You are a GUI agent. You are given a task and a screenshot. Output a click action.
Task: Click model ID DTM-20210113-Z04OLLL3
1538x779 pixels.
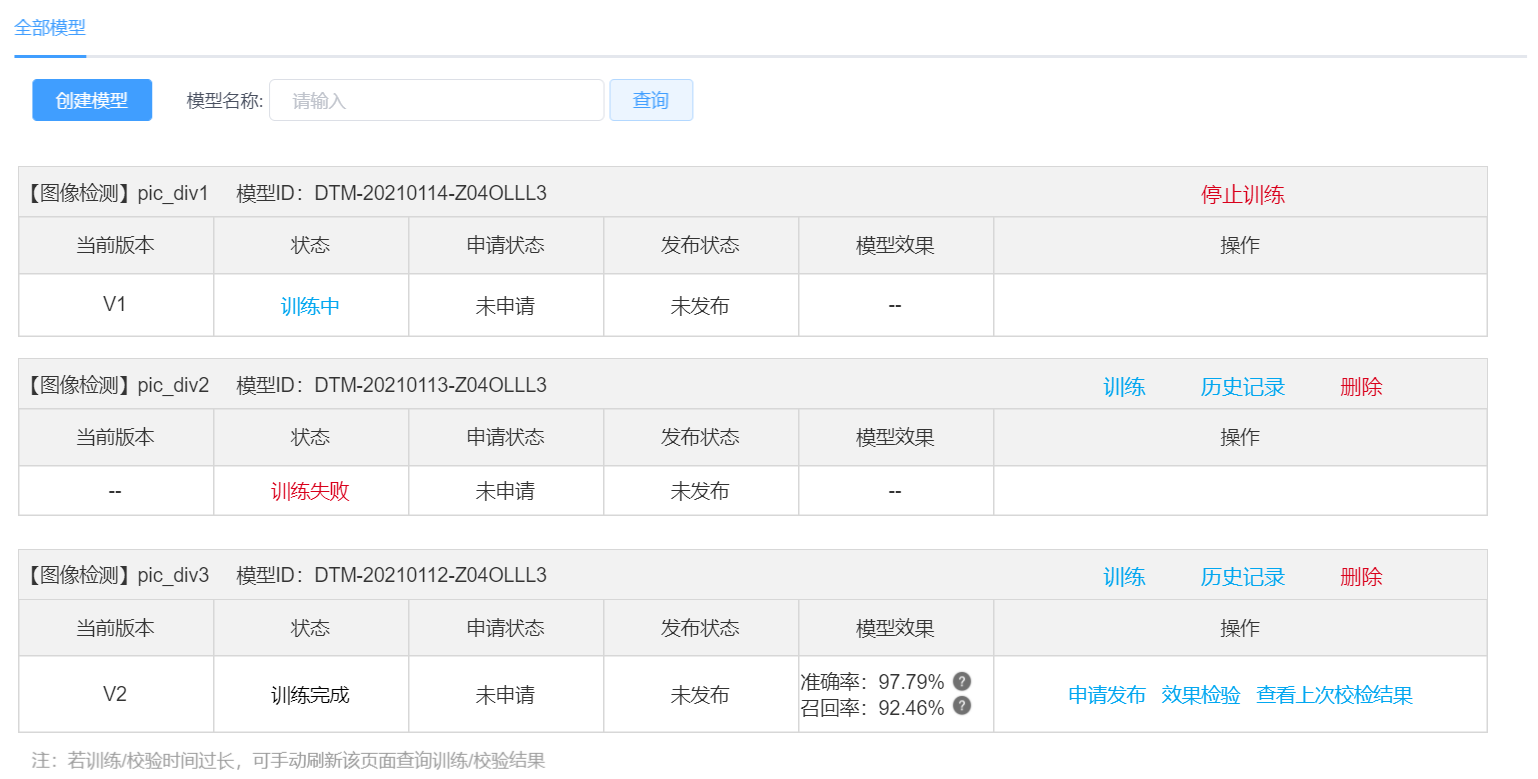(431, 385)
